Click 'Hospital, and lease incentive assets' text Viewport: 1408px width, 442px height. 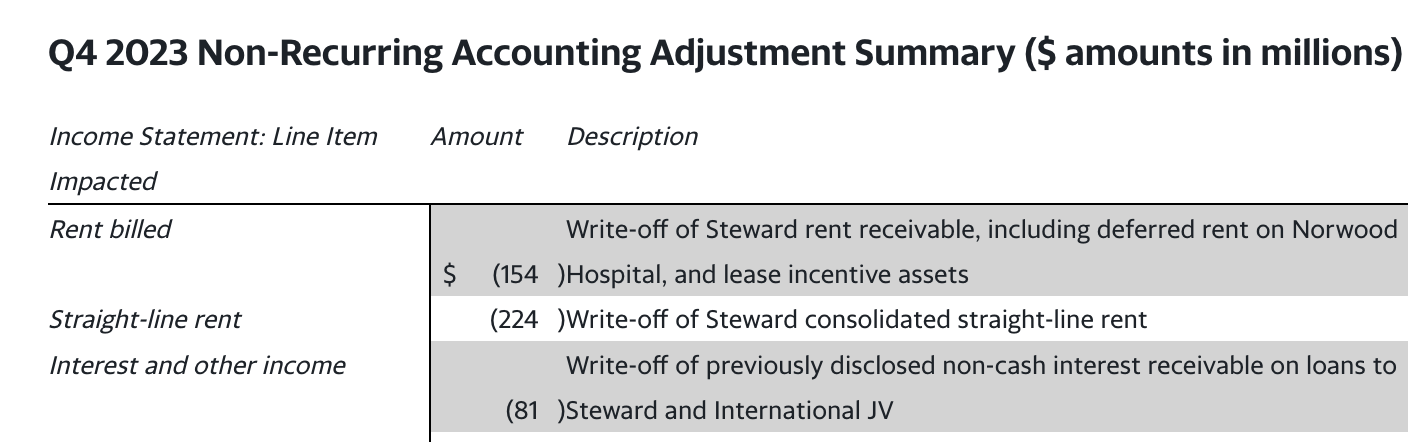(x=768, y=274)
